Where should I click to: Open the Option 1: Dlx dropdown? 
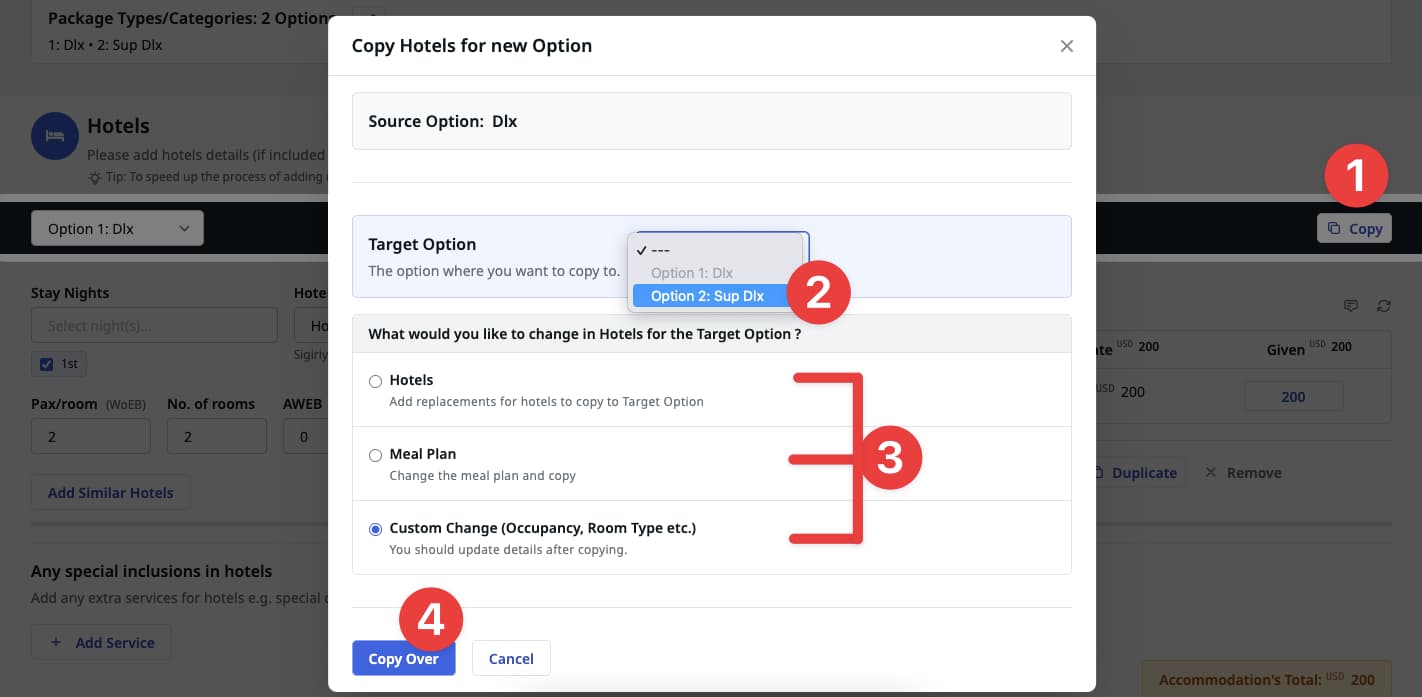coord(117,228)
